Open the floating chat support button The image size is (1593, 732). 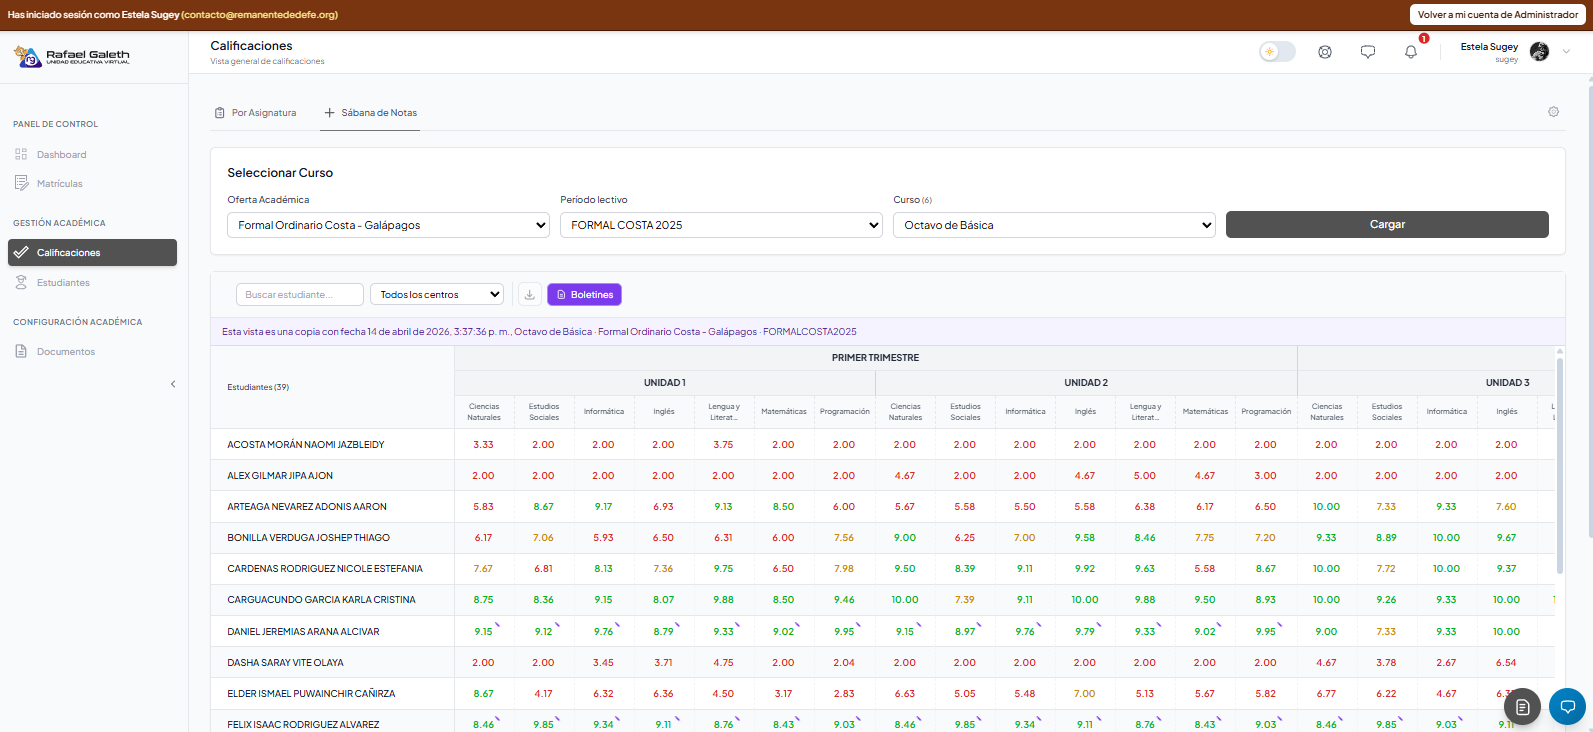(1567, 707)
